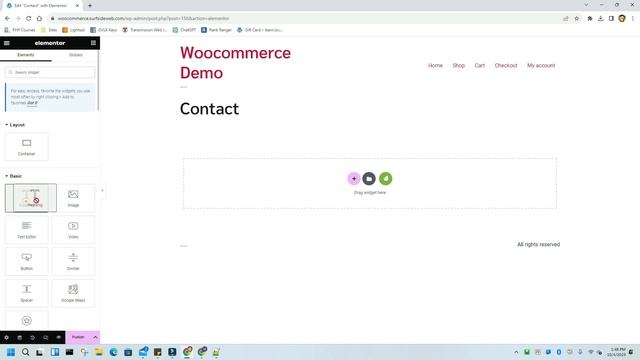Click the All rights reserved footer text
This screenshot has width=640, height=360.
coord(538,244)
